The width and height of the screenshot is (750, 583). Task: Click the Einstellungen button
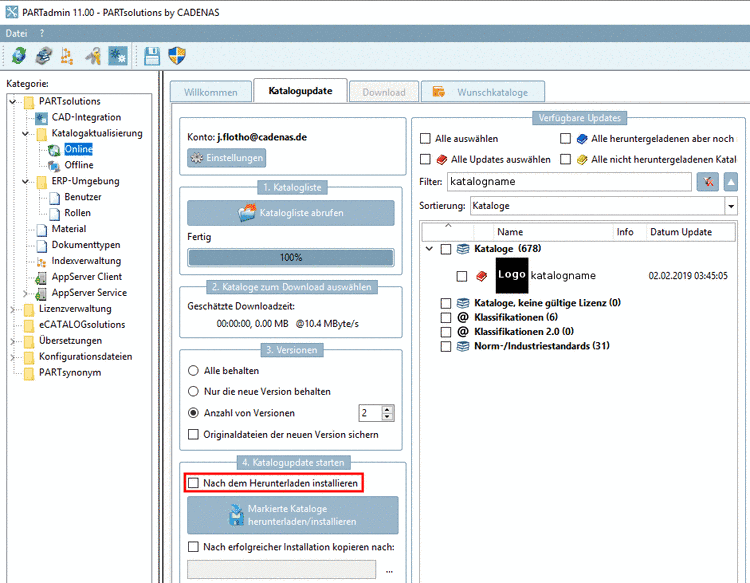pyautogui.click(x=227, y=158)
